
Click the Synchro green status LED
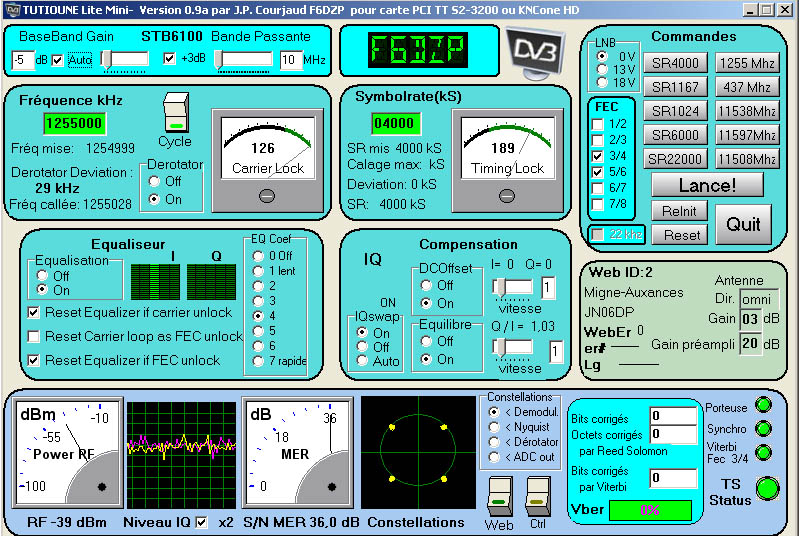coord(763,428)
